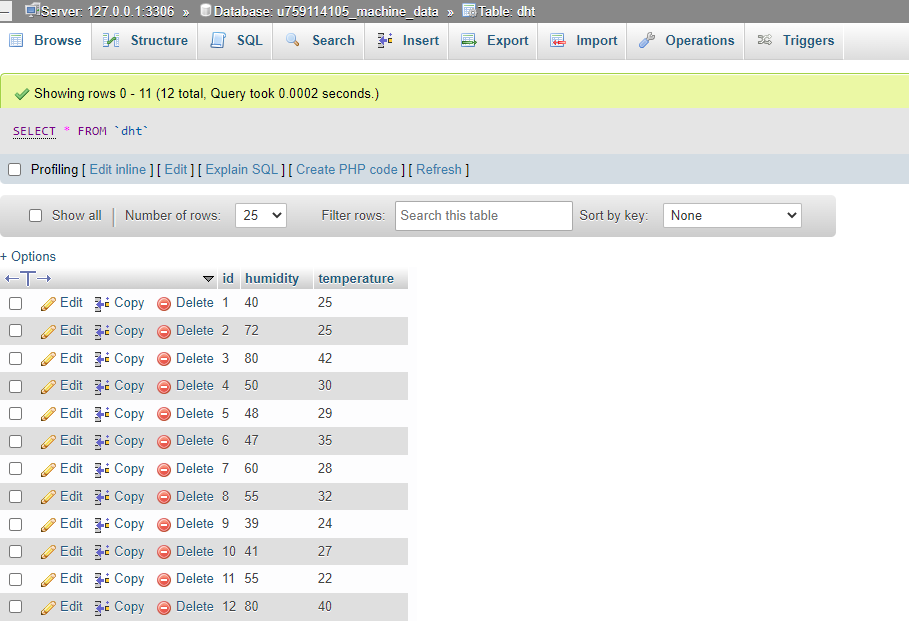Open the Number of rows dropdown

(x=260, y=215)
